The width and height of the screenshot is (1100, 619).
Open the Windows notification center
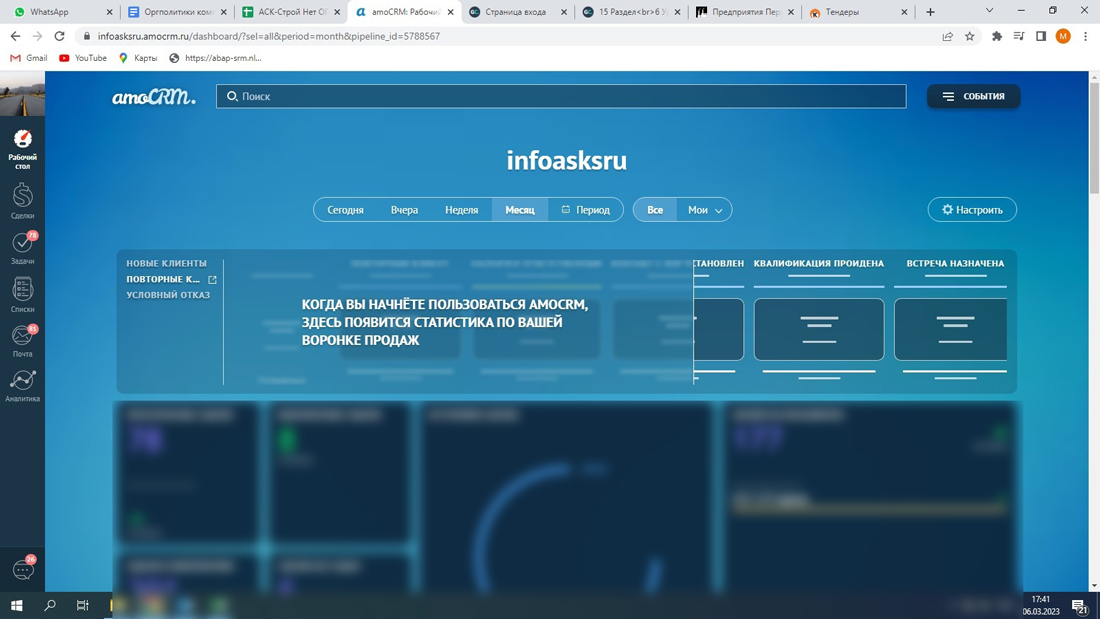[1080, 606]
